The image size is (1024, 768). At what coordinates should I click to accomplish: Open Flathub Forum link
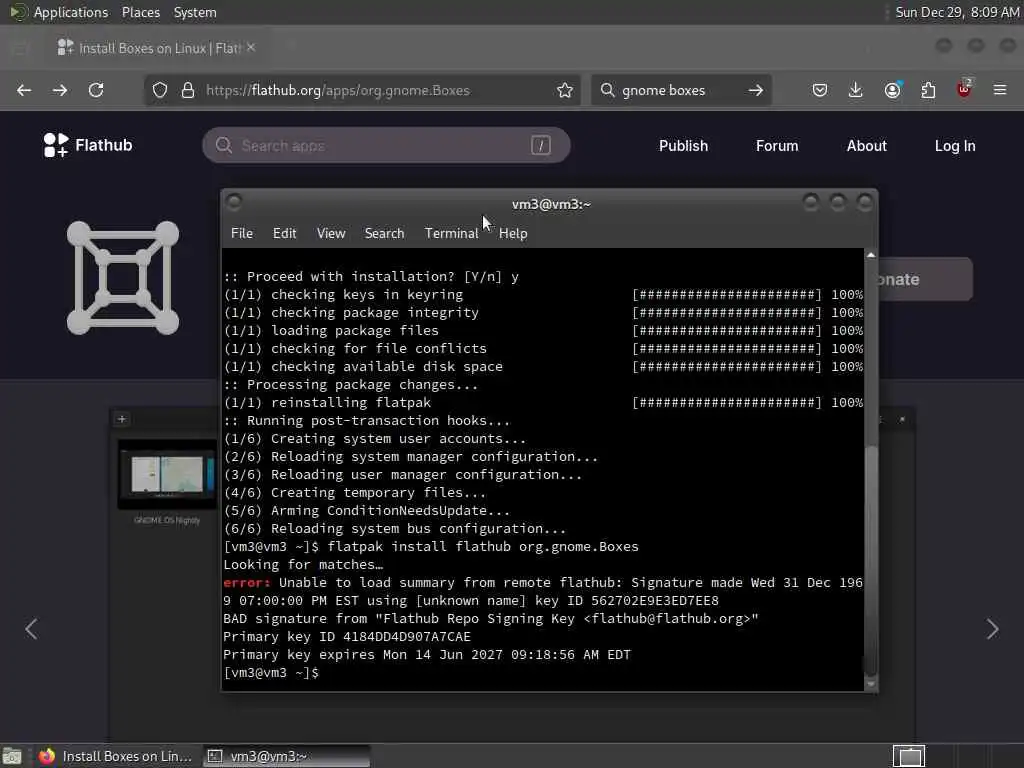(x=777, y=146)
